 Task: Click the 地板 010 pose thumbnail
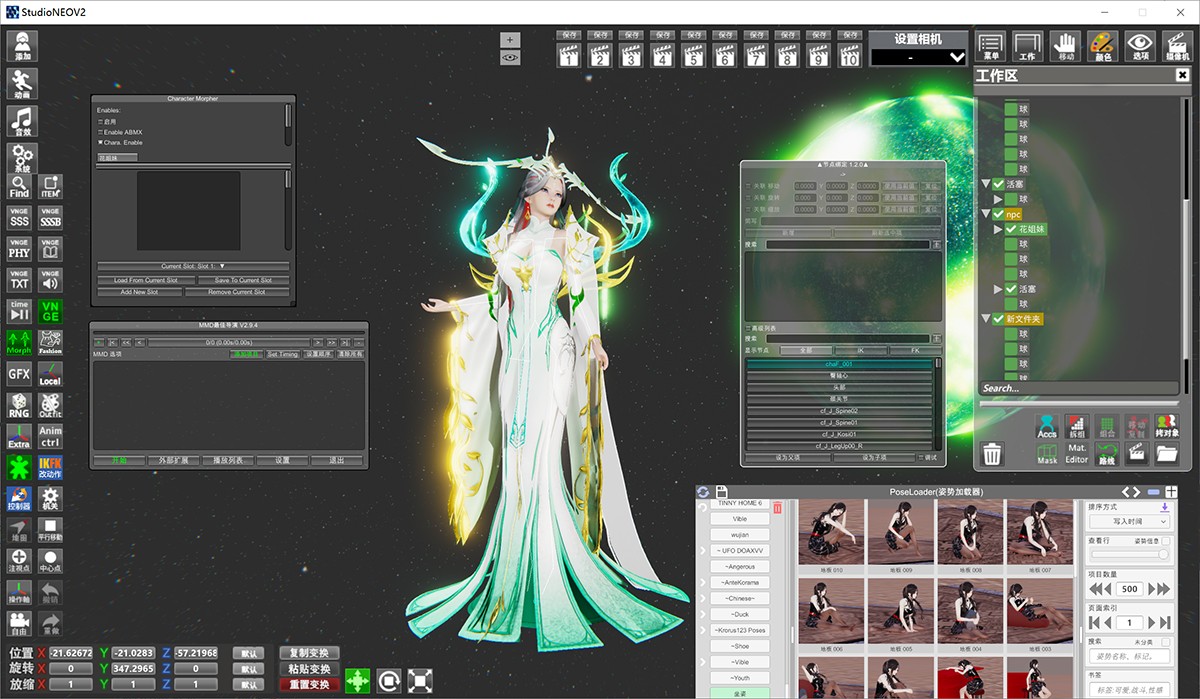pyautogui.click(x=832, y=533)
